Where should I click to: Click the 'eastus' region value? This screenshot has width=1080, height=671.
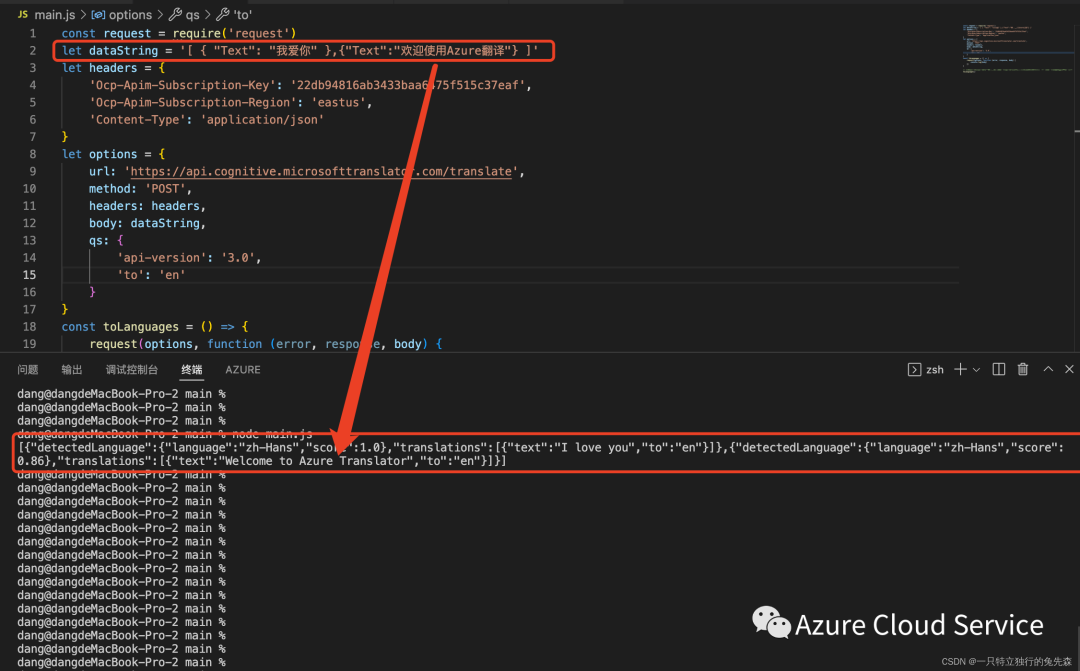point(338,103)
